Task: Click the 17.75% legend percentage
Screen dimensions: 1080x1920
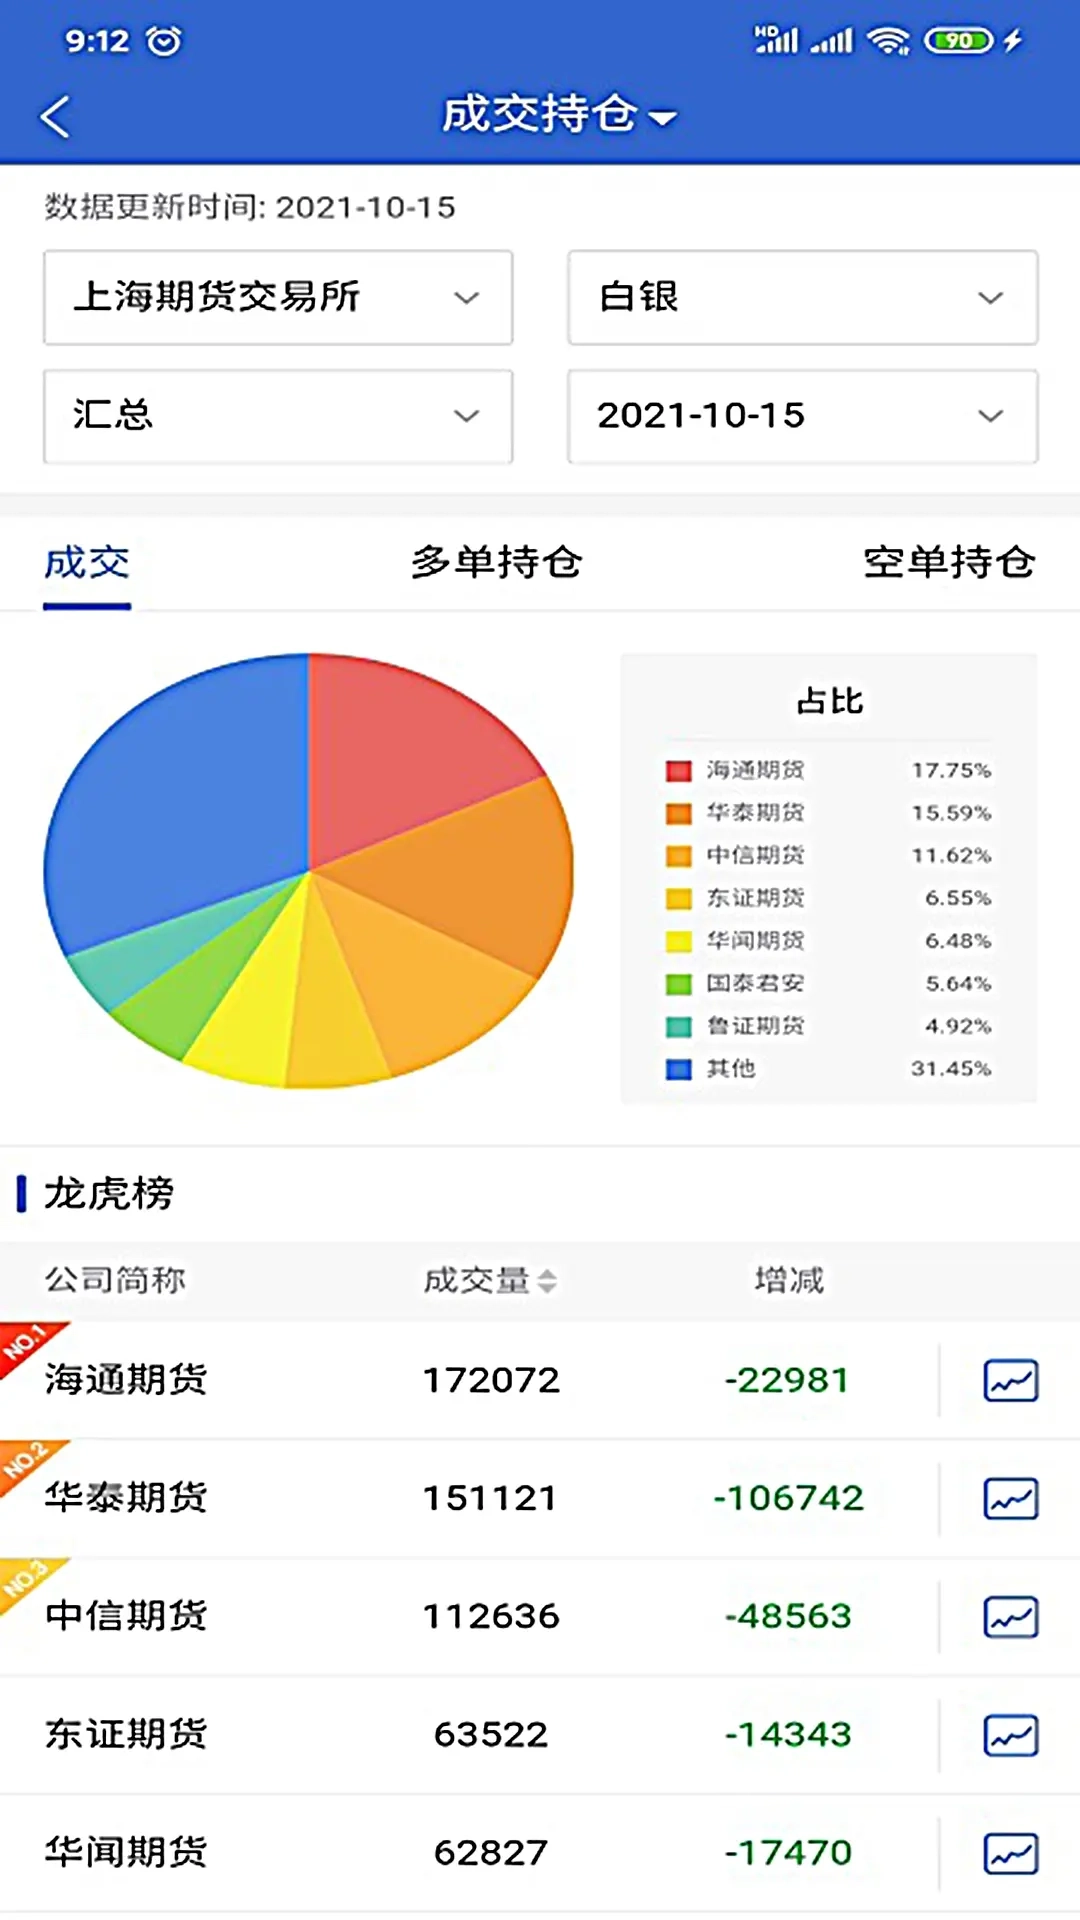Action: click(951, 771)
